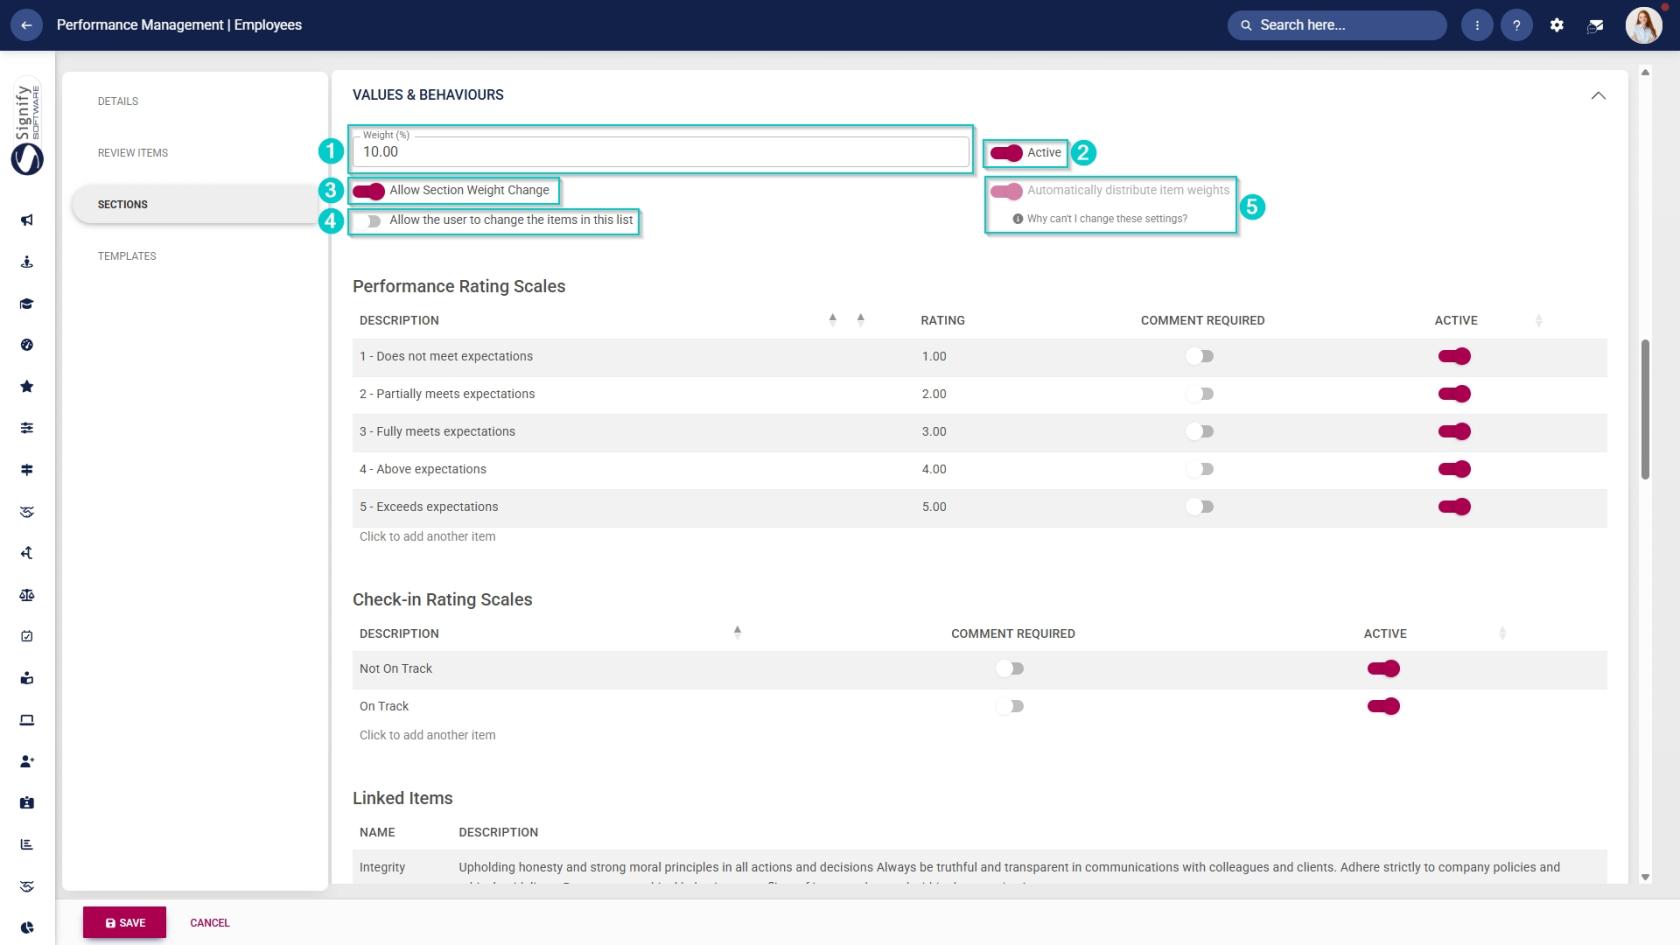
Task: Click the balance scale icon in sidebar
Action: pyautogui.click(x=27, y=595)
